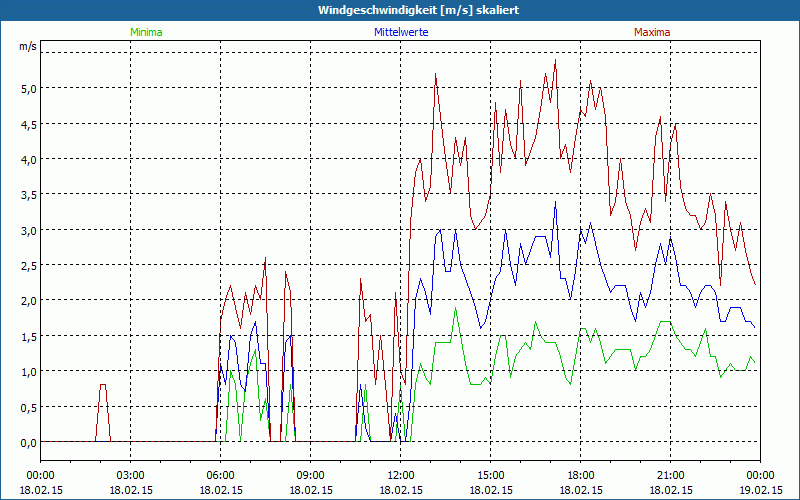Click the 4,5 y-axis value
Viewport: 800px width, 500px height.
pos(29,124)
